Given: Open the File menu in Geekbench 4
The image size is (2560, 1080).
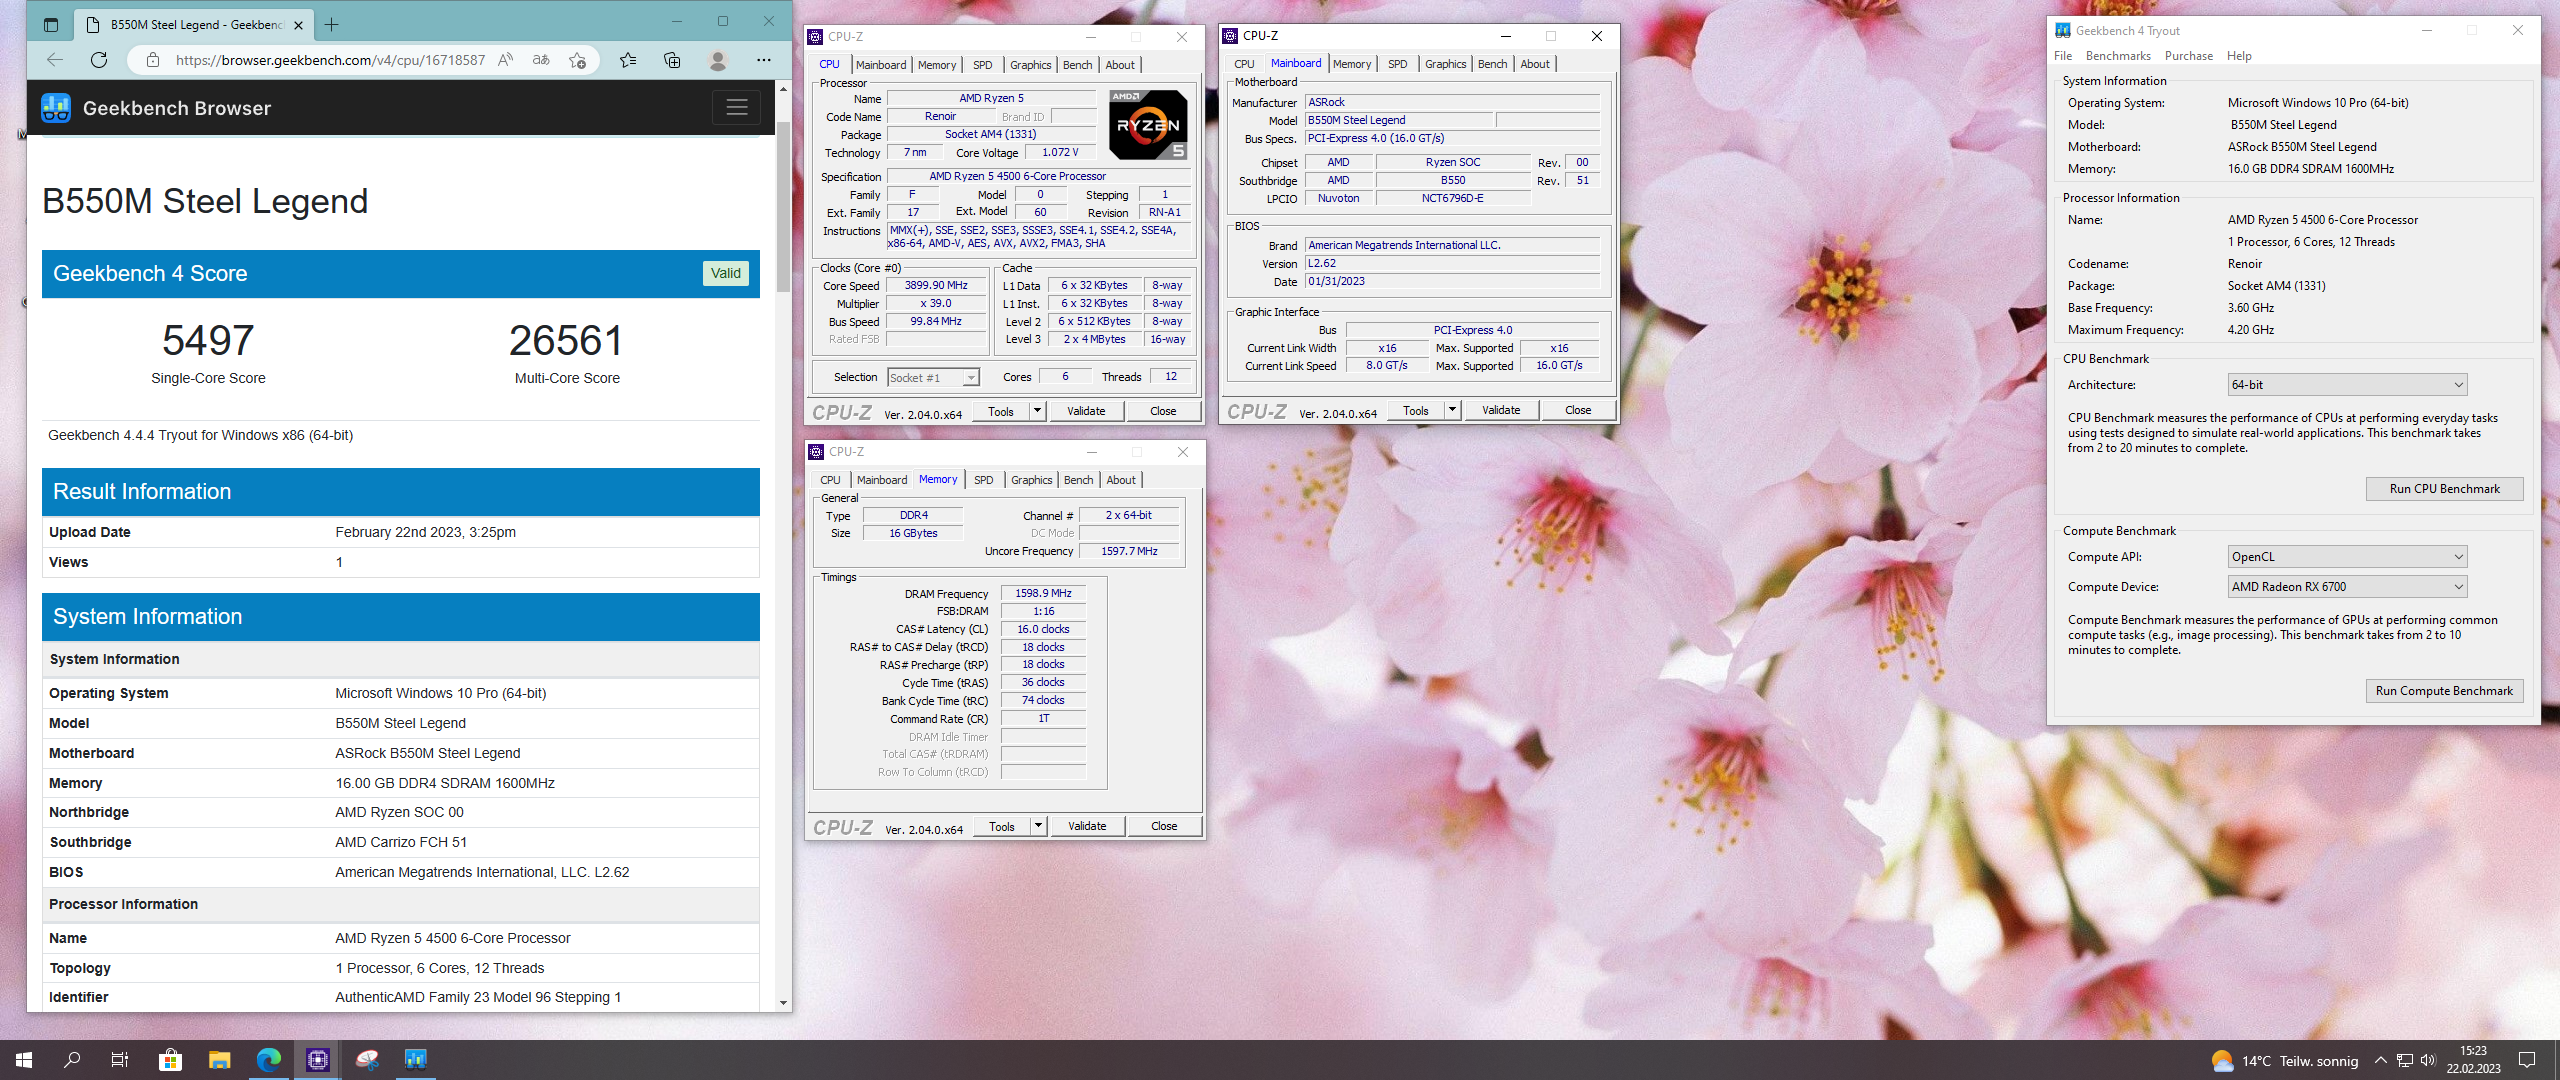Looking at the screenshot, I should coord(2063,56).
